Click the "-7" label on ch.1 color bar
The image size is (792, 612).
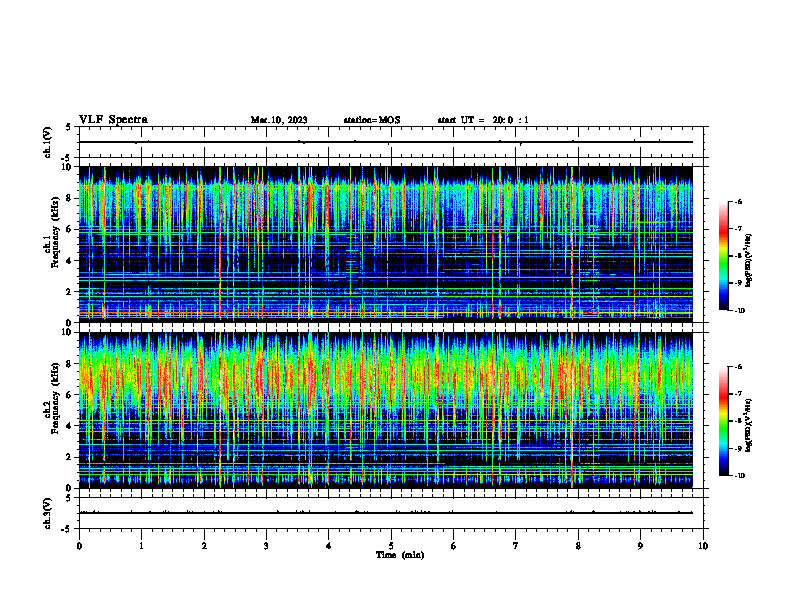(738, 229)
